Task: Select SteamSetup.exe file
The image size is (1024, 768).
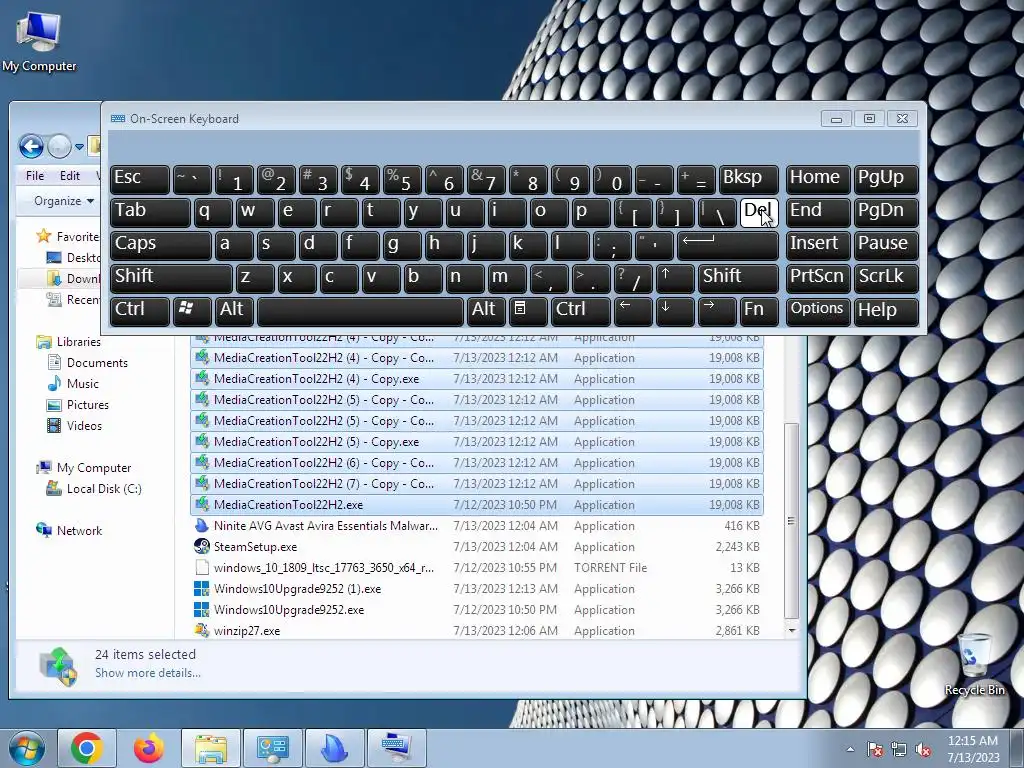Action: [477, 547]
